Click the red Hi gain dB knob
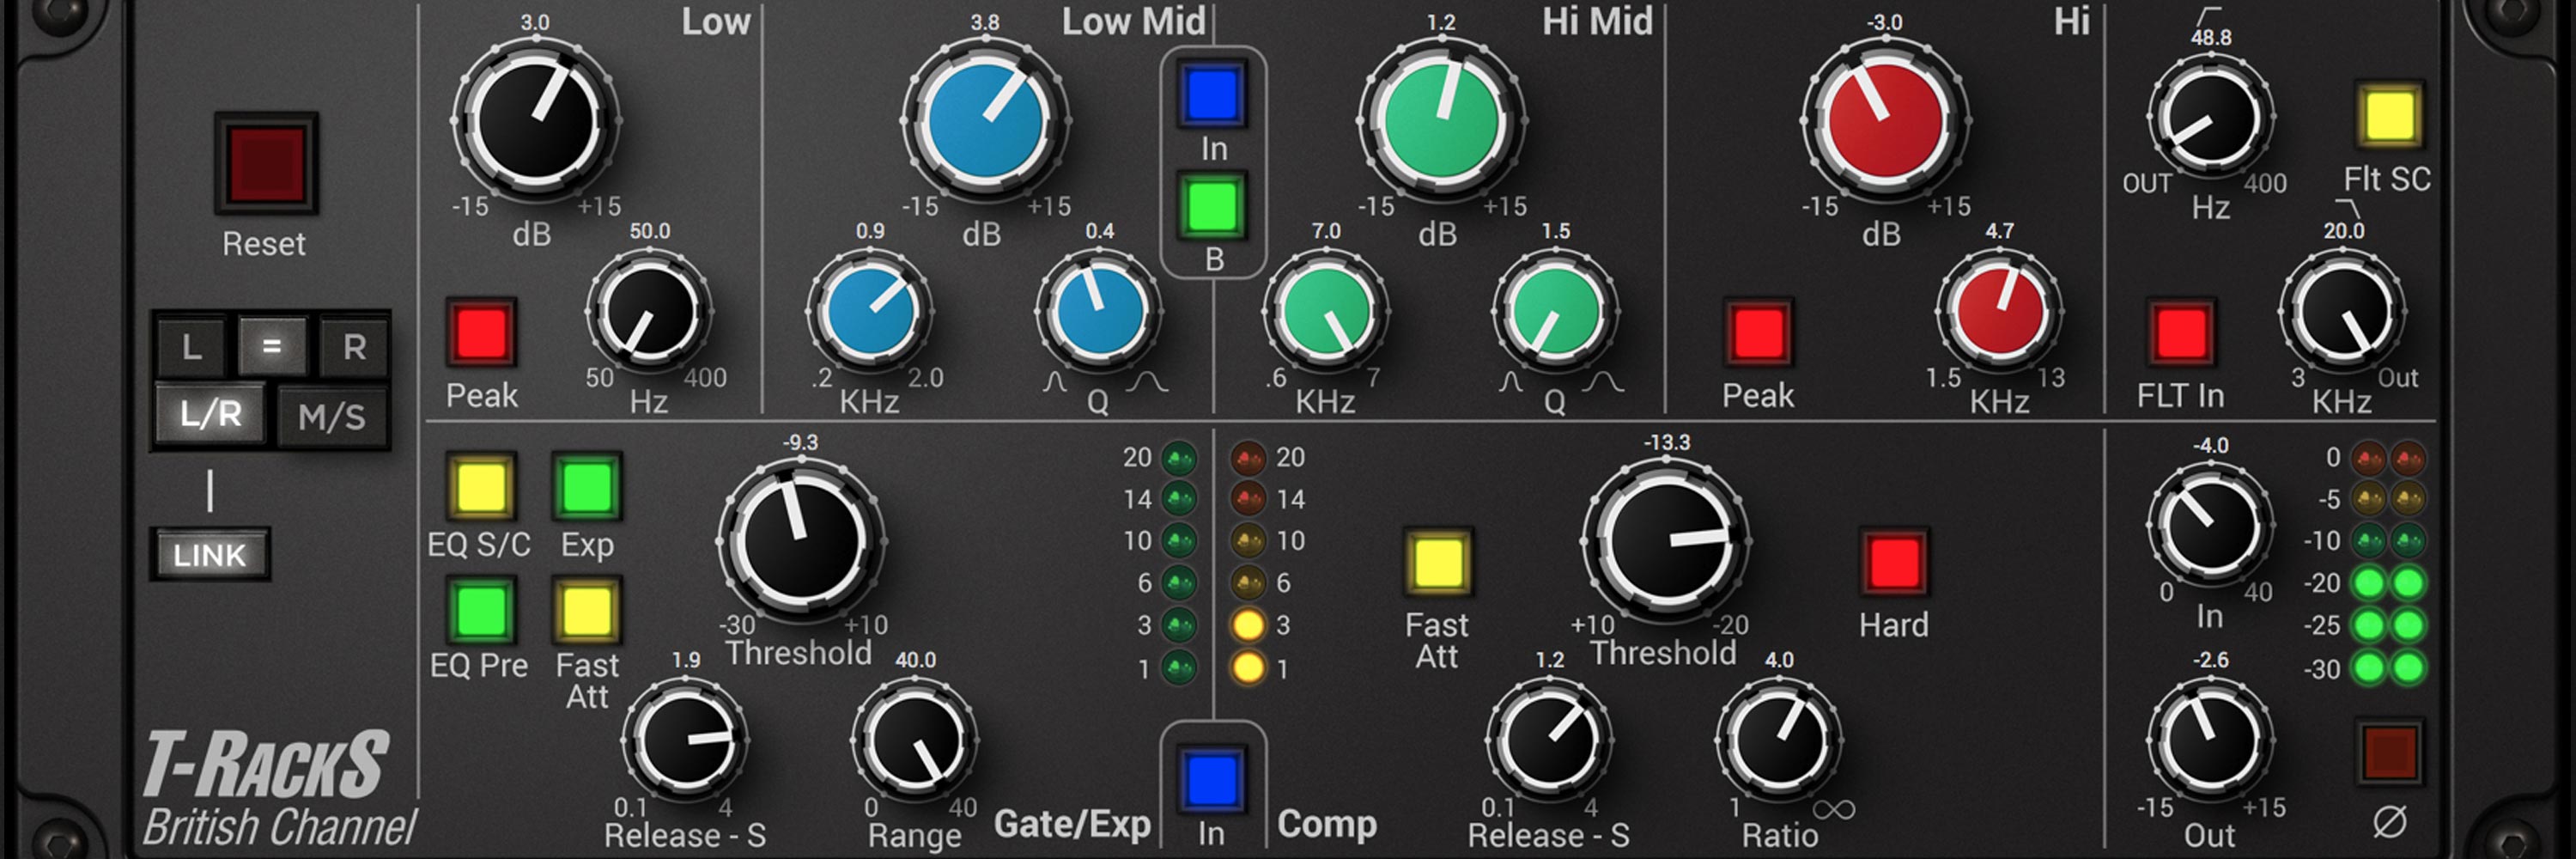Image resolution: width=2576 pixels, height=859 pixels. (1885, 120)
